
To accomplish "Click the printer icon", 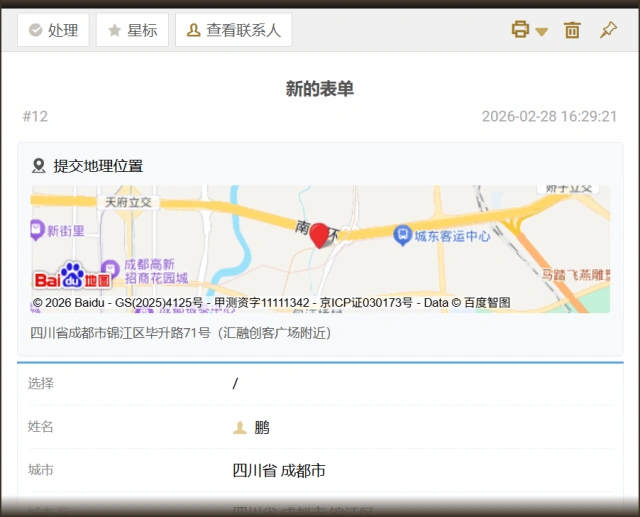I will coord(520,30).
